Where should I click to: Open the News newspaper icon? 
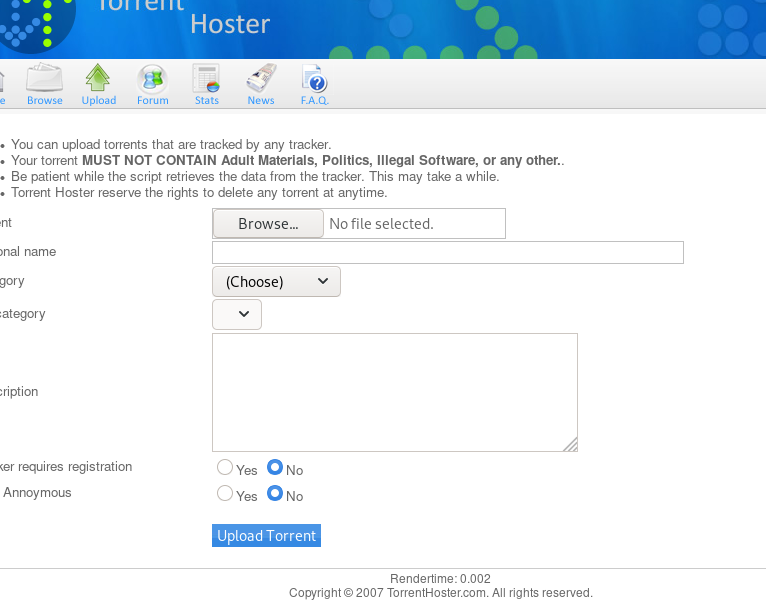[x=261, y=78]
